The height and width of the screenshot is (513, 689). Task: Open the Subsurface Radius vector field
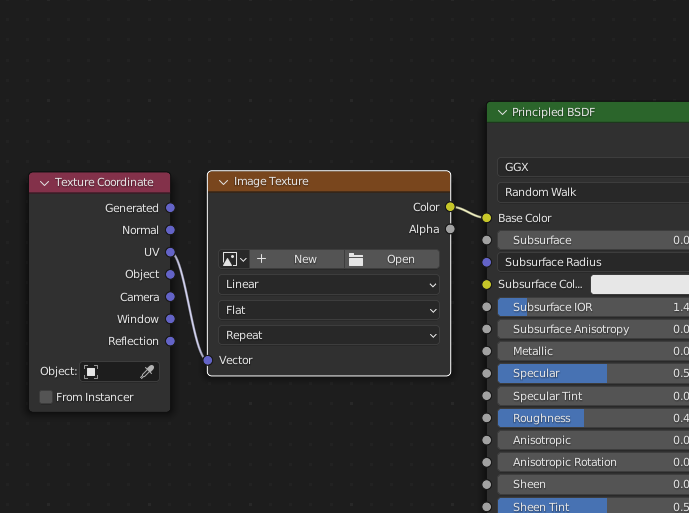point(593,262)
